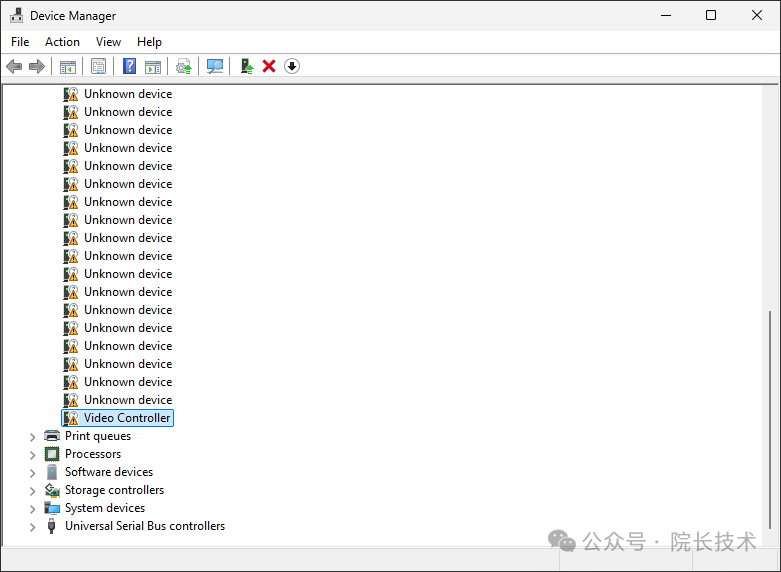Click the Processors chip icon
This screenshot has height=572, width=781.
point(52,454)
